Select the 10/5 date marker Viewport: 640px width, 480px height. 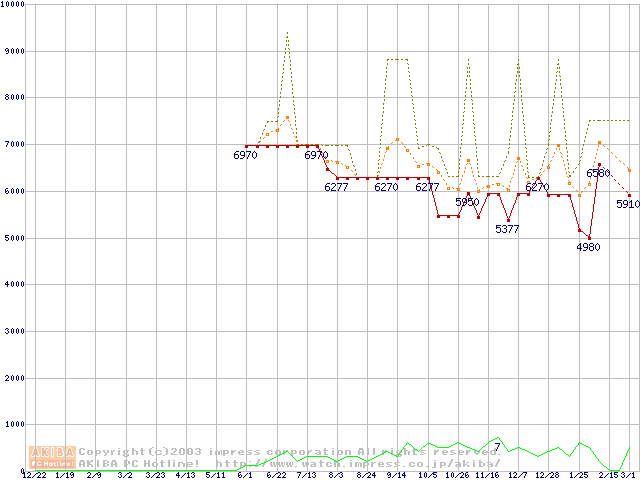tap(427, 475)
